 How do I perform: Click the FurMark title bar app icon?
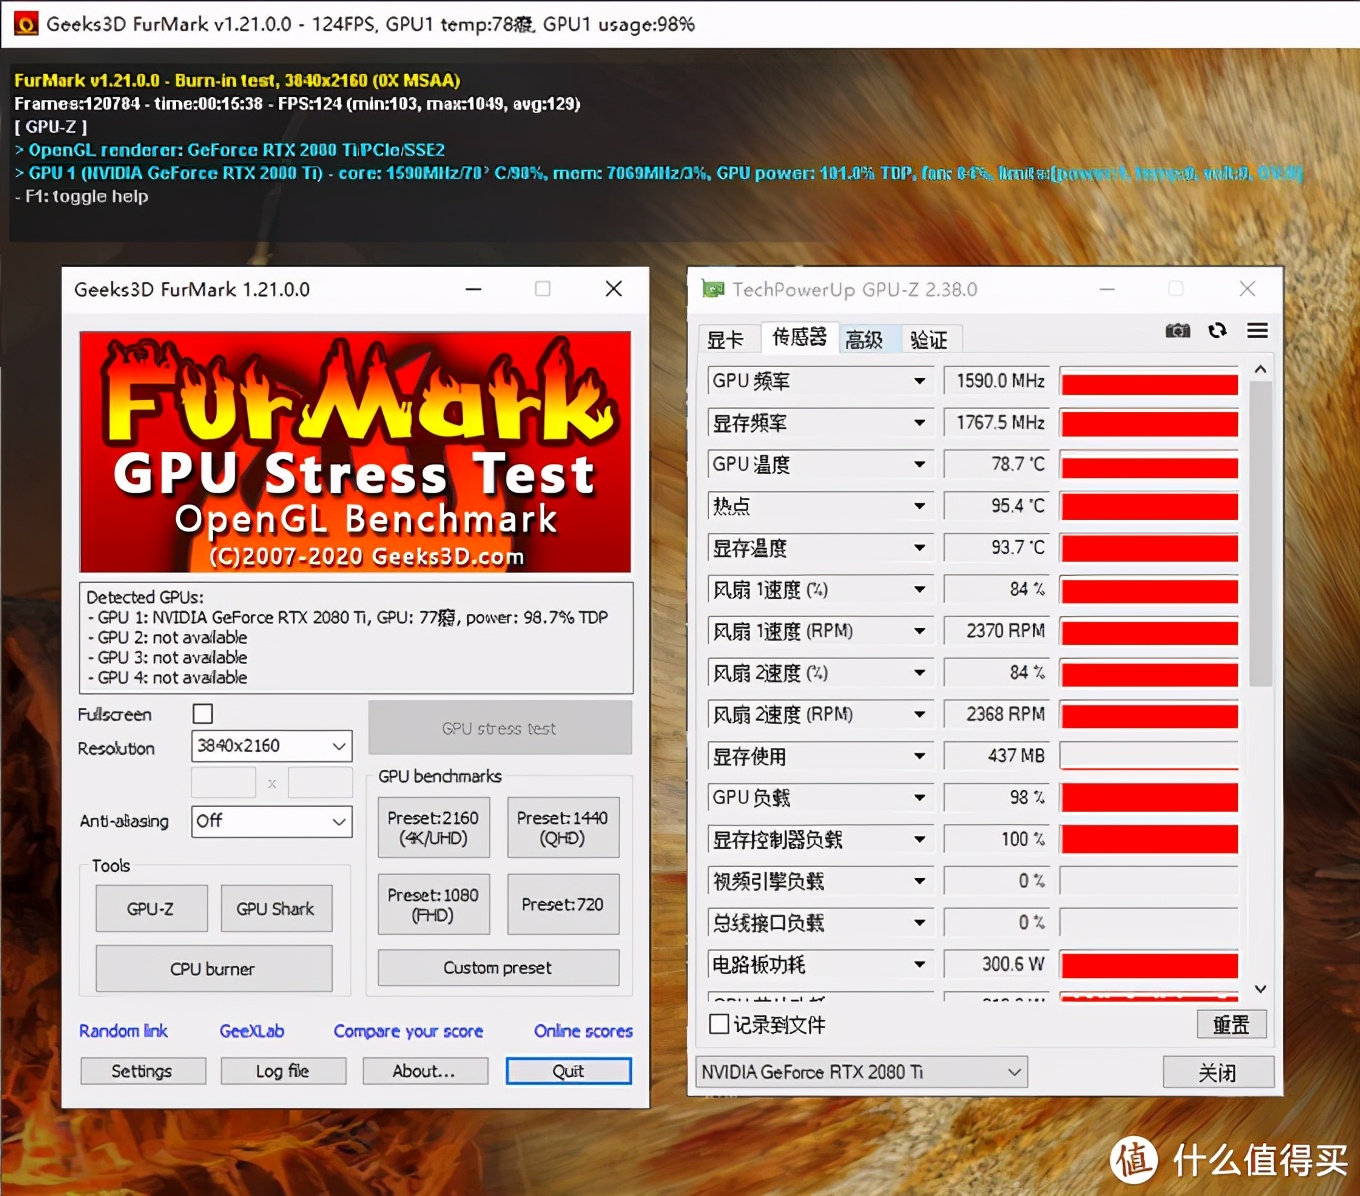pyautogui.click(x=26, y=23)
